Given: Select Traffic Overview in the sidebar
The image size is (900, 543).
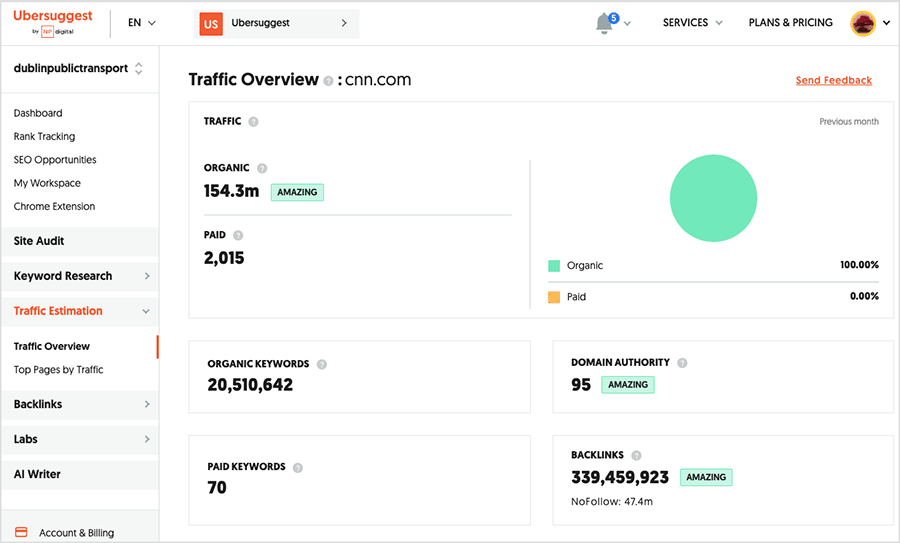Looking at the screenshot, I should pyautogui.click(x=52, y=347).
